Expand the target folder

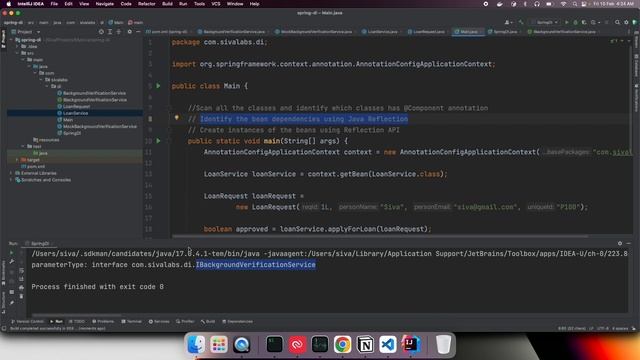click(x=17, y=160)
